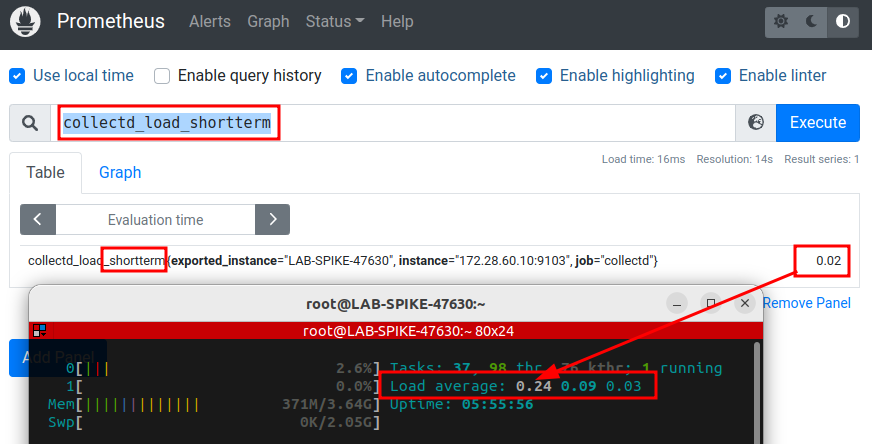
Task: Maximize the terminal window
Action: point(711,304)
